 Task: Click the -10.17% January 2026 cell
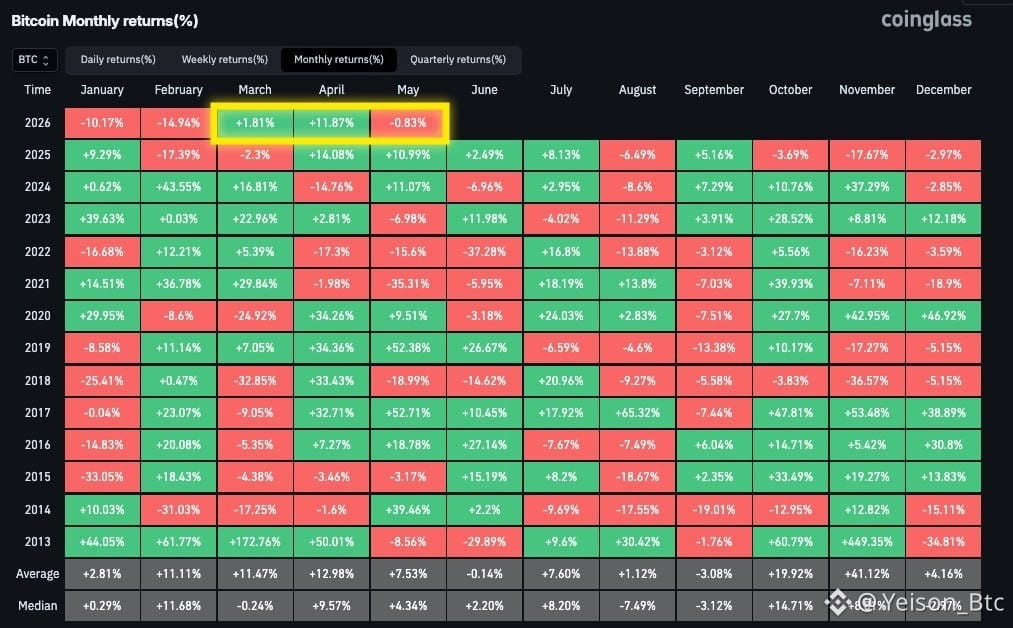tap(102, 123)
